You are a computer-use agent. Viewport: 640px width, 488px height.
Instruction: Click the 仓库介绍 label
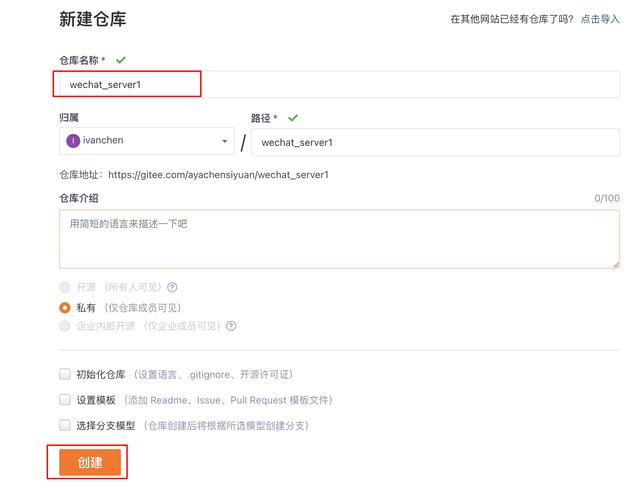point(79,198)
